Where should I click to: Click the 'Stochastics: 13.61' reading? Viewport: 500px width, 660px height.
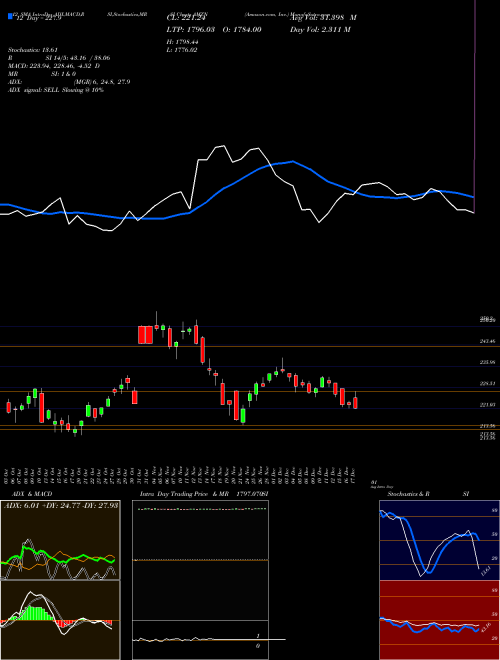33,50
